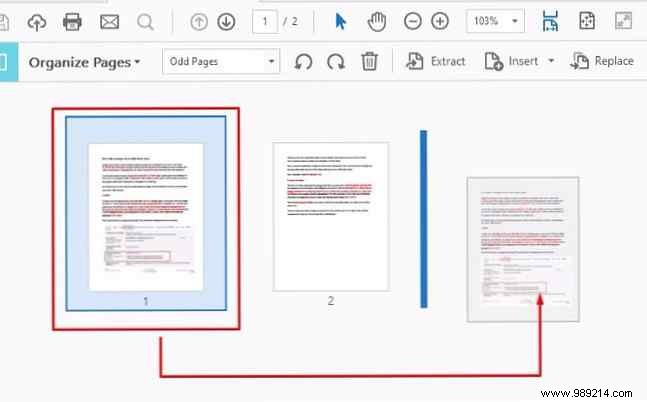Screen dimensions: 647x402
Task: Choose the selection arrow tool
Action: point(340,21)
